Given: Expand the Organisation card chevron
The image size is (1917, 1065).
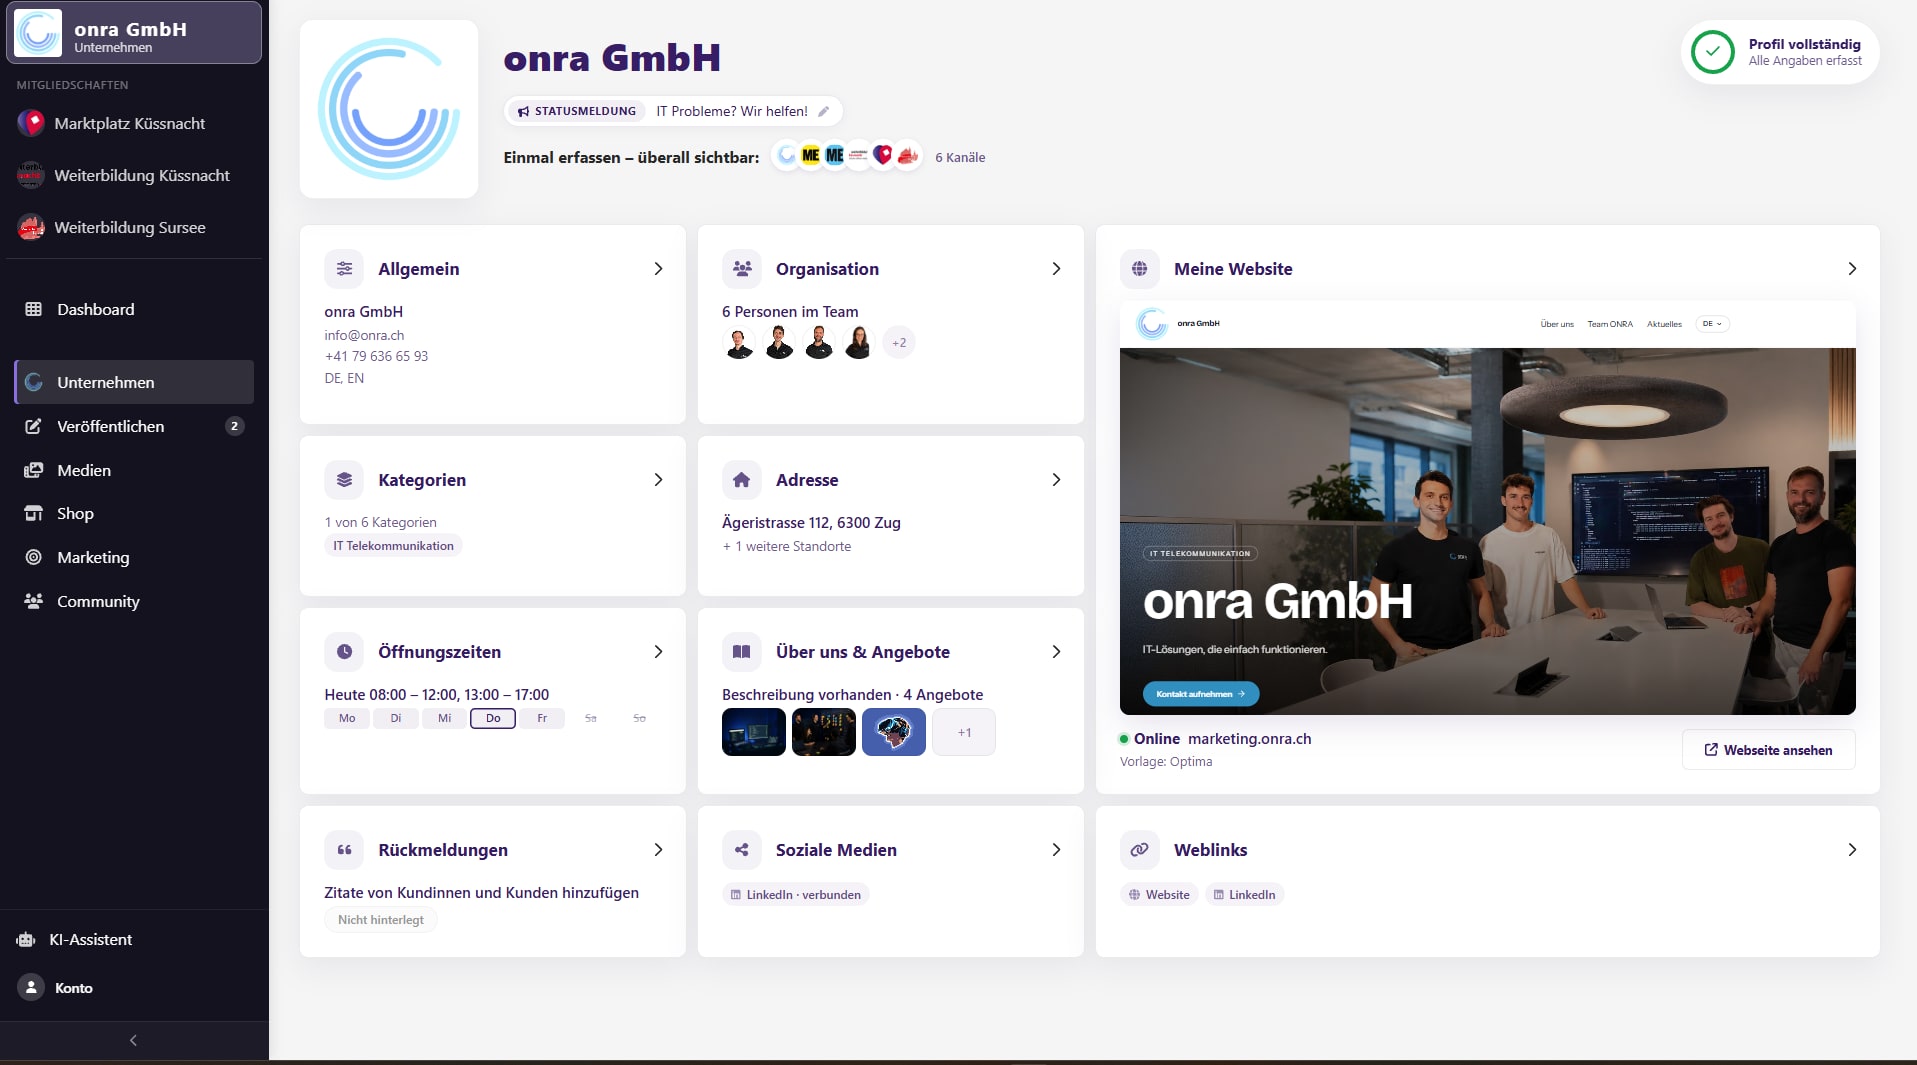Looking at the screenshot, I should click(1056, 269).
